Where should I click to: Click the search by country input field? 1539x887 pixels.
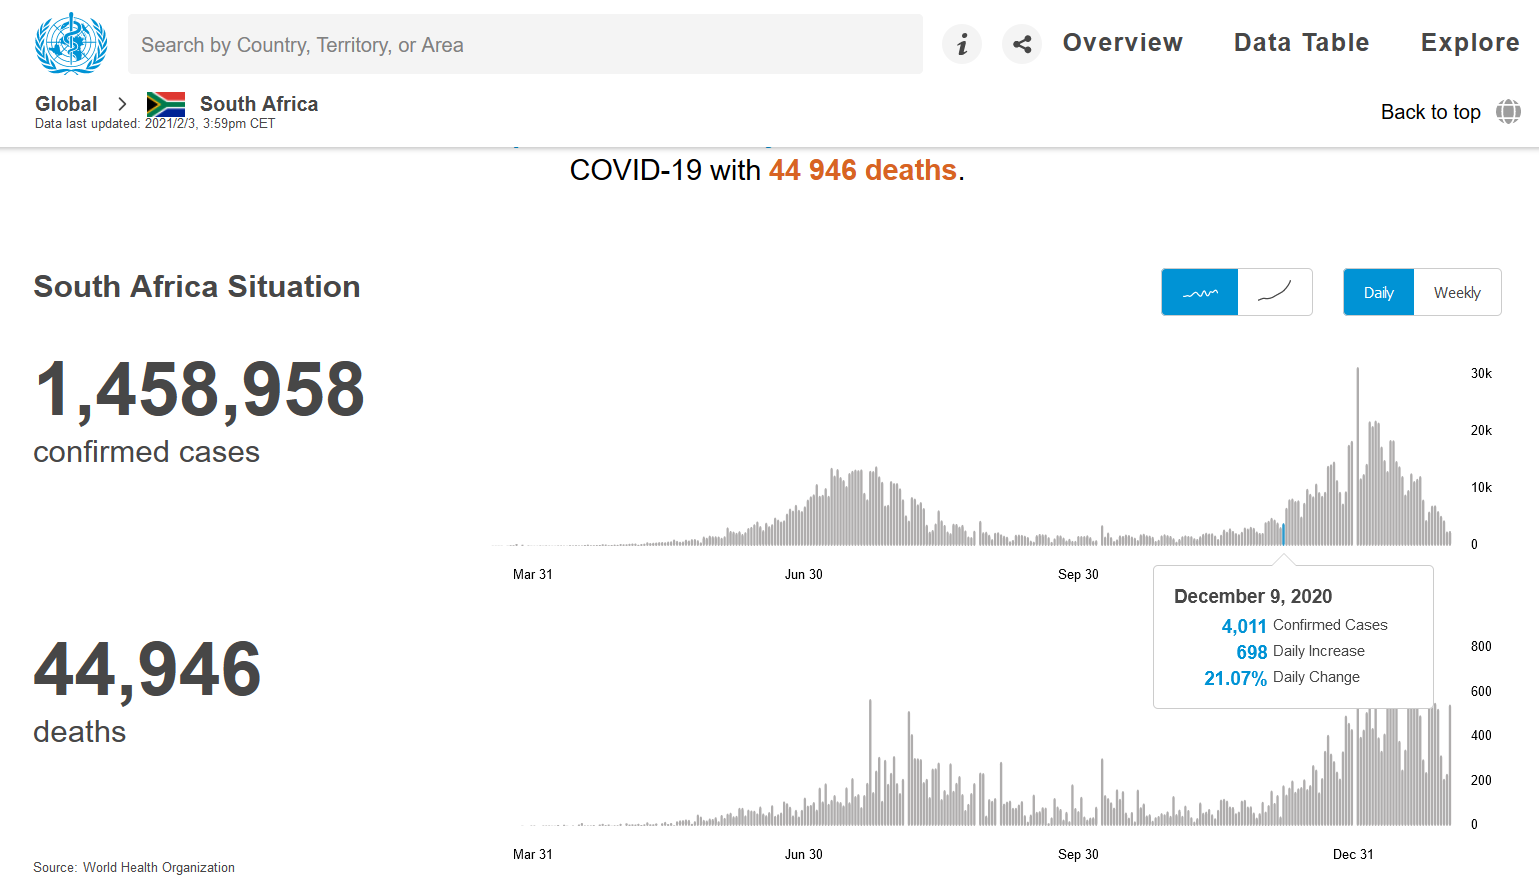(525, 44)
